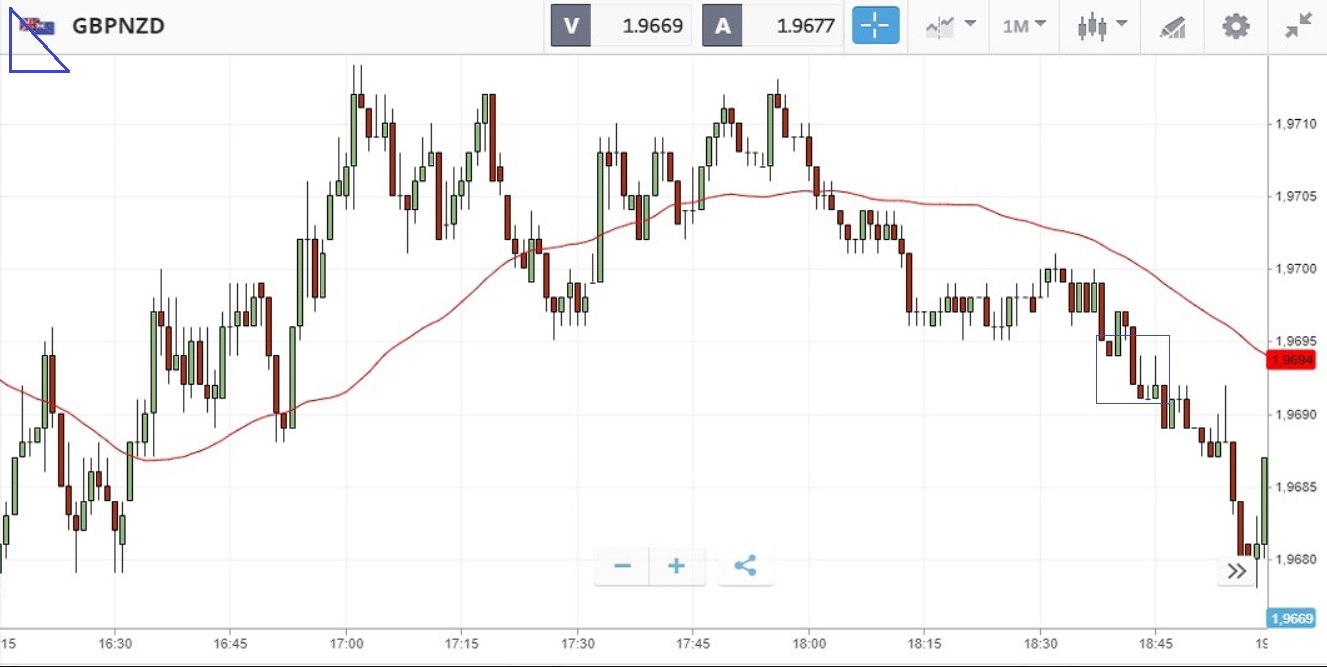Open the candlestick chart type dropdown

1102,26
